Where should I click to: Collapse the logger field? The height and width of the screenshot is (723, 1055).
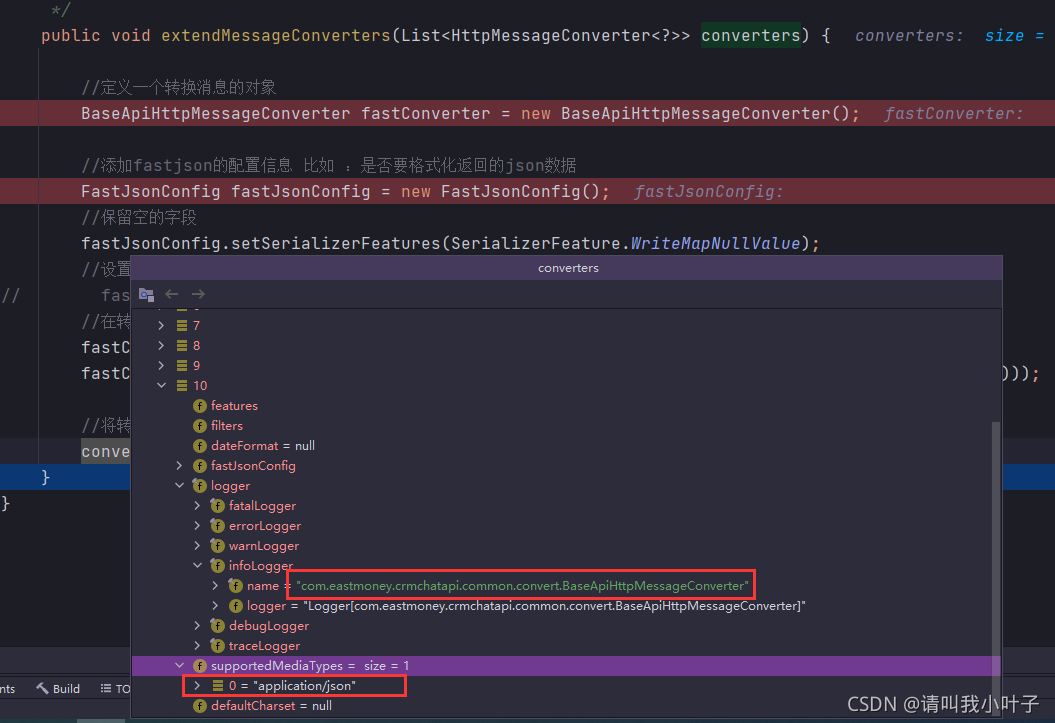pos(179,486)
